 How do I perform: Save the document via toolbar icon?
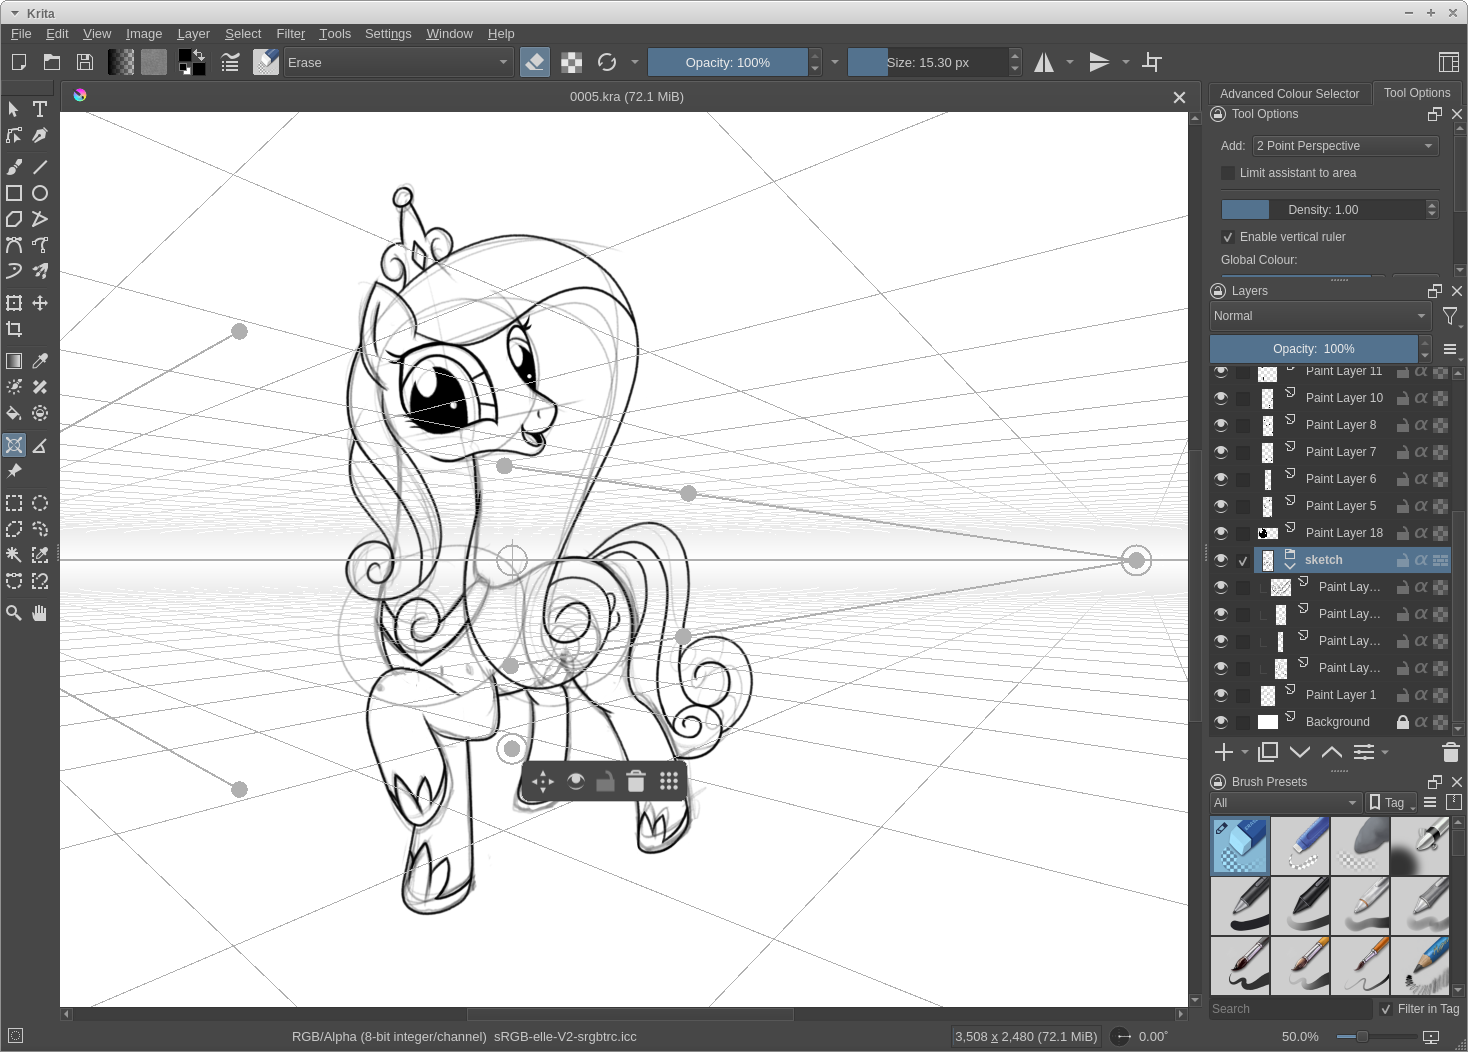tap(85, 62)
